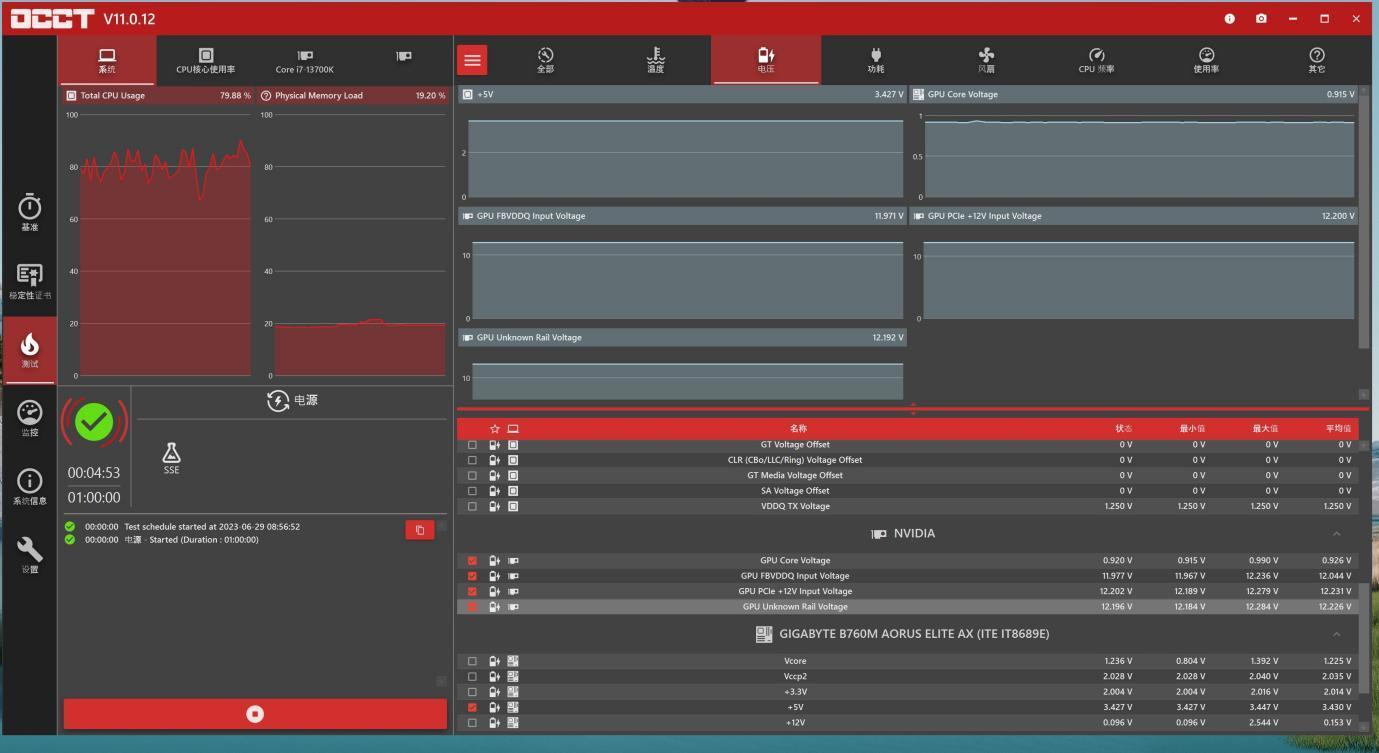Click the sensor table vertical scrollbar
The width and height of the screenshot is (1379, 753).
1364,640
